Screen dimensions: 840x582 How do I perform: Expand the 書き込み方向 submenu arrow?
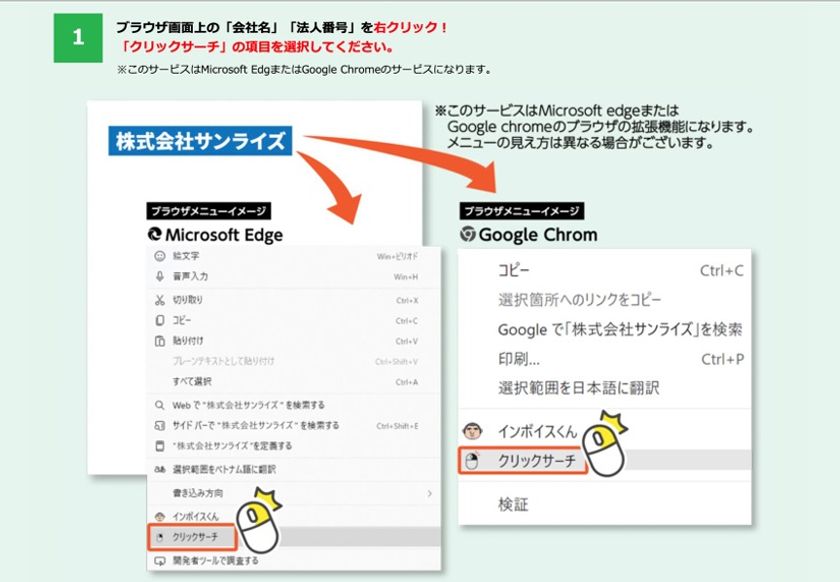pos(430,494)
